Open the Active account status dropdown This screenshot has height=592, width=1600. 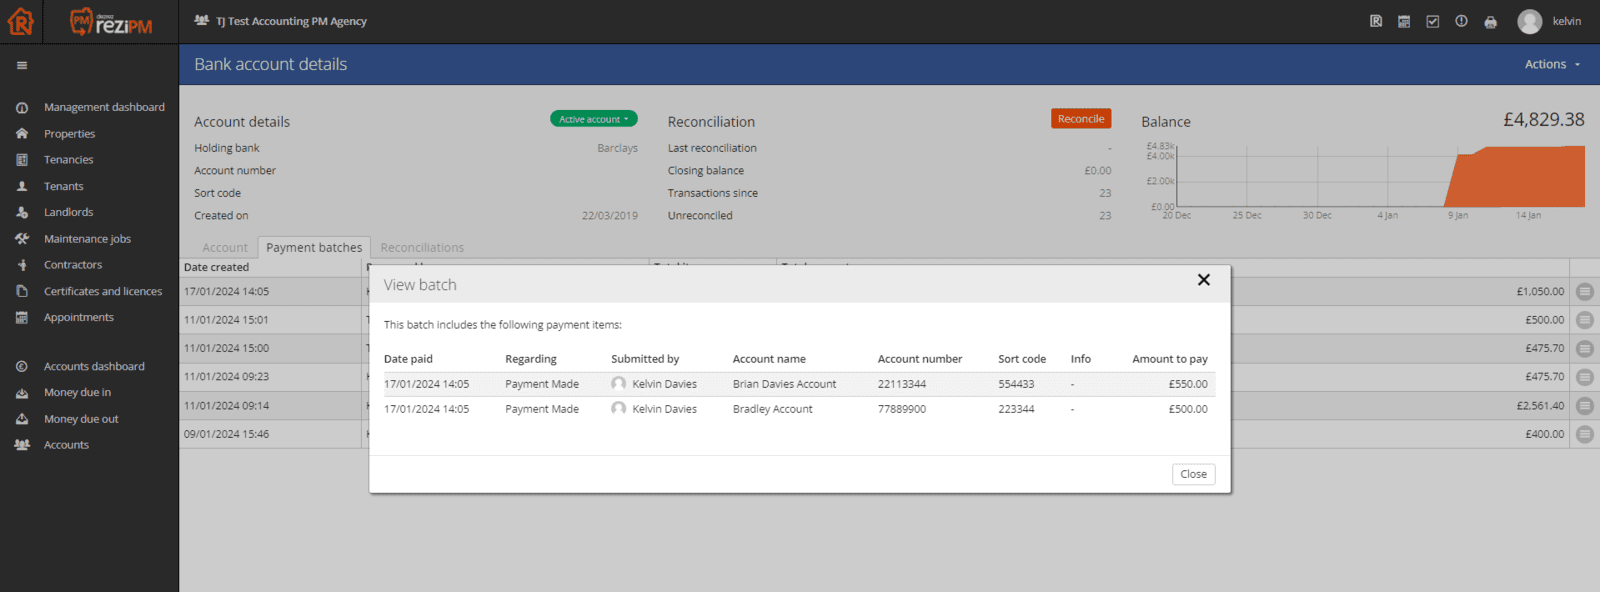594,119
